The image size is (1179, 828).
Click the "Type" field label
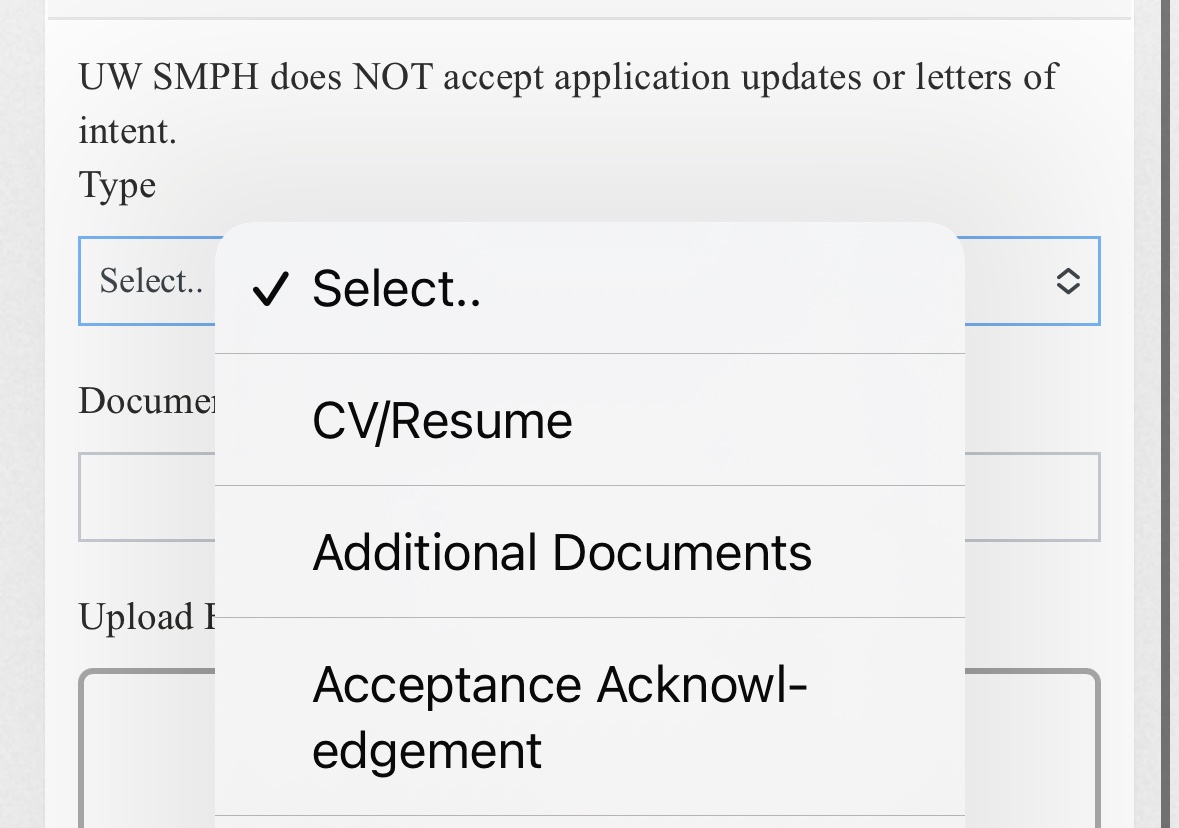pyautogui.click(x=117, y=185)
